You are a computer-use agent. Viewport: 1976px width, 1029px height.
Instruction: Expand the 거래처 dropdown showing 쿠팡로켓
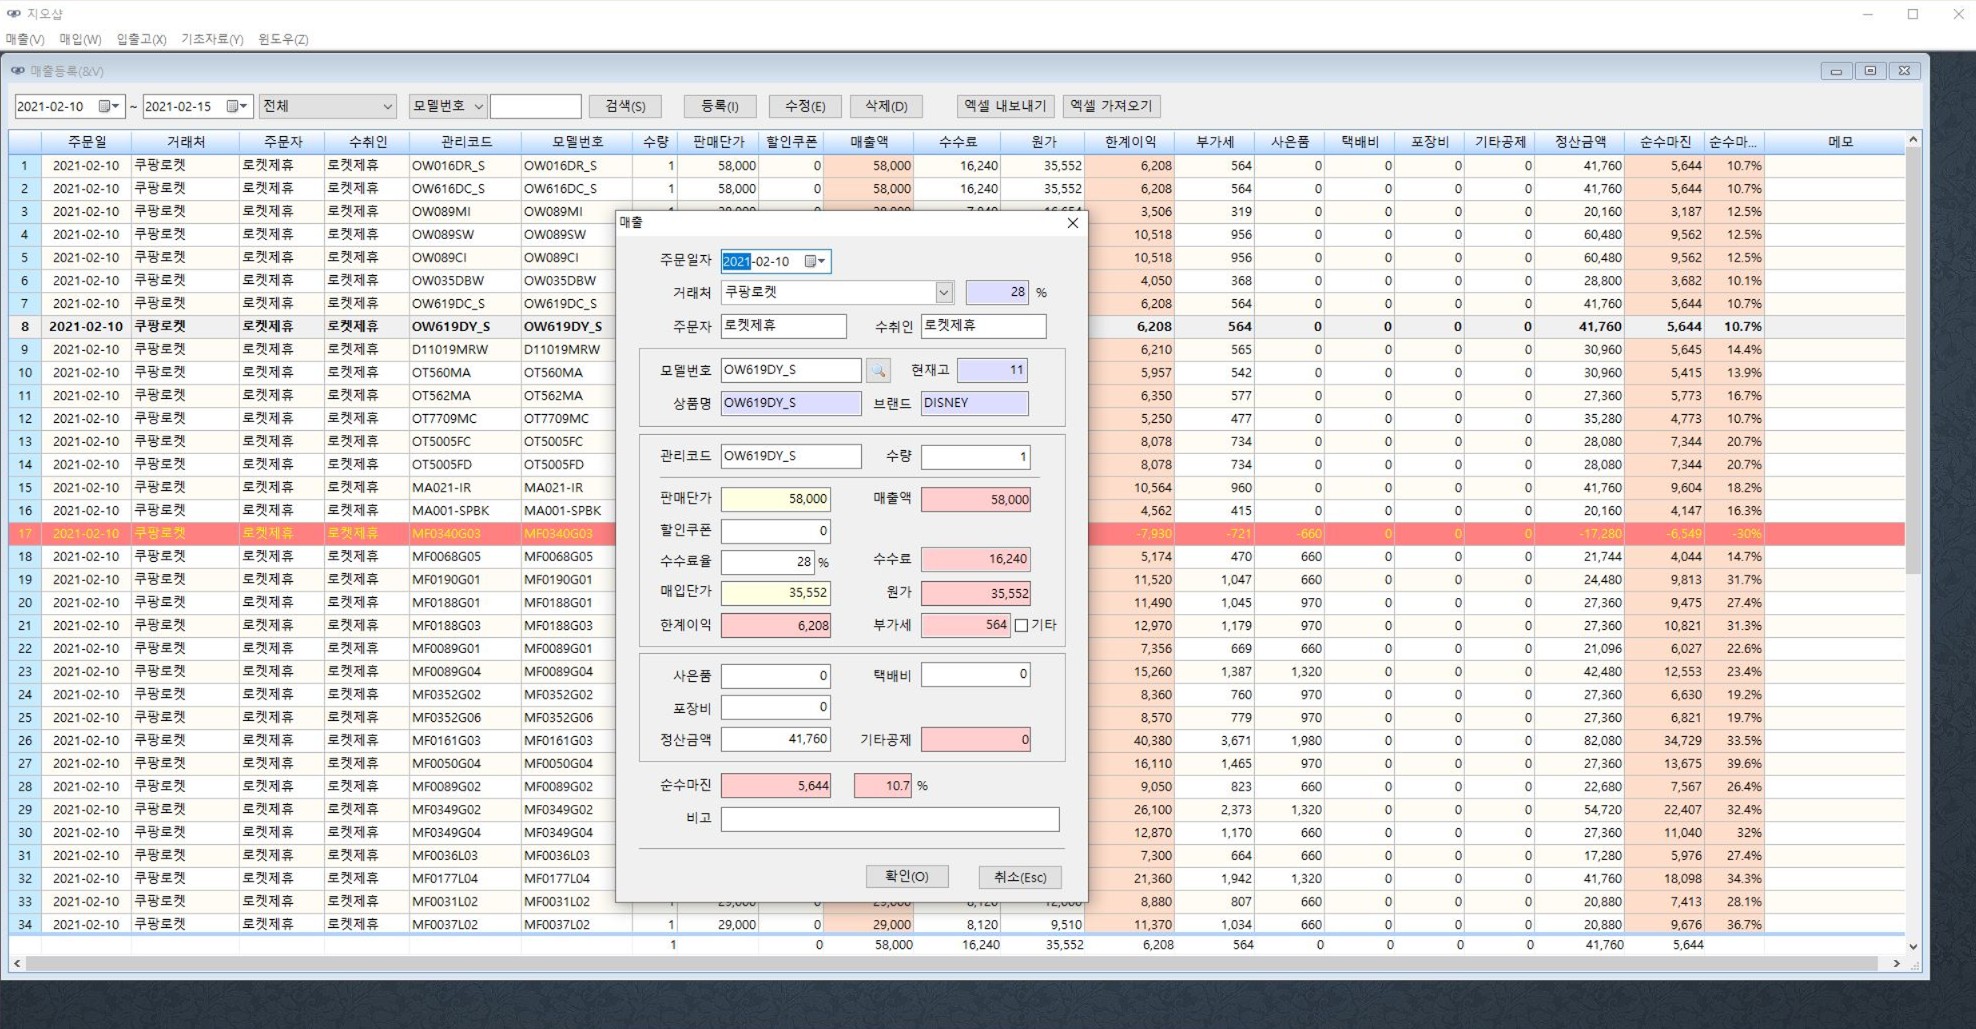943,293
